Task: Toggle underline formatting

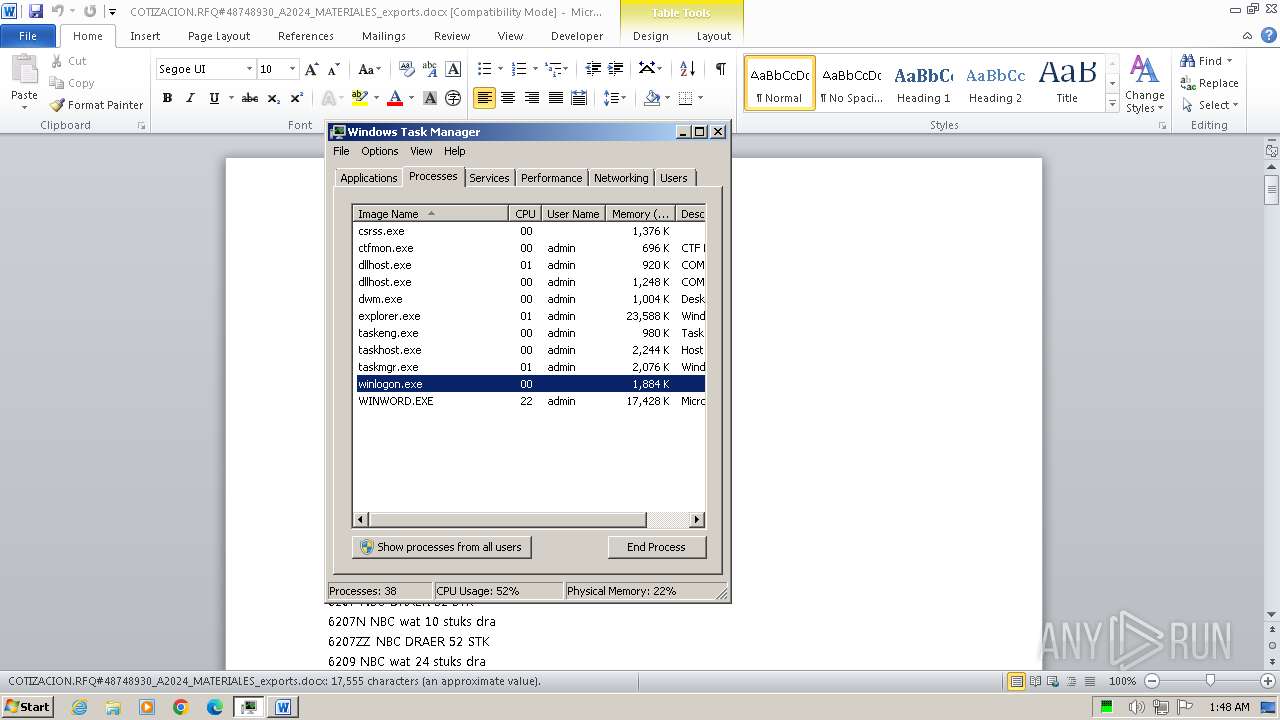Action: 214,98
